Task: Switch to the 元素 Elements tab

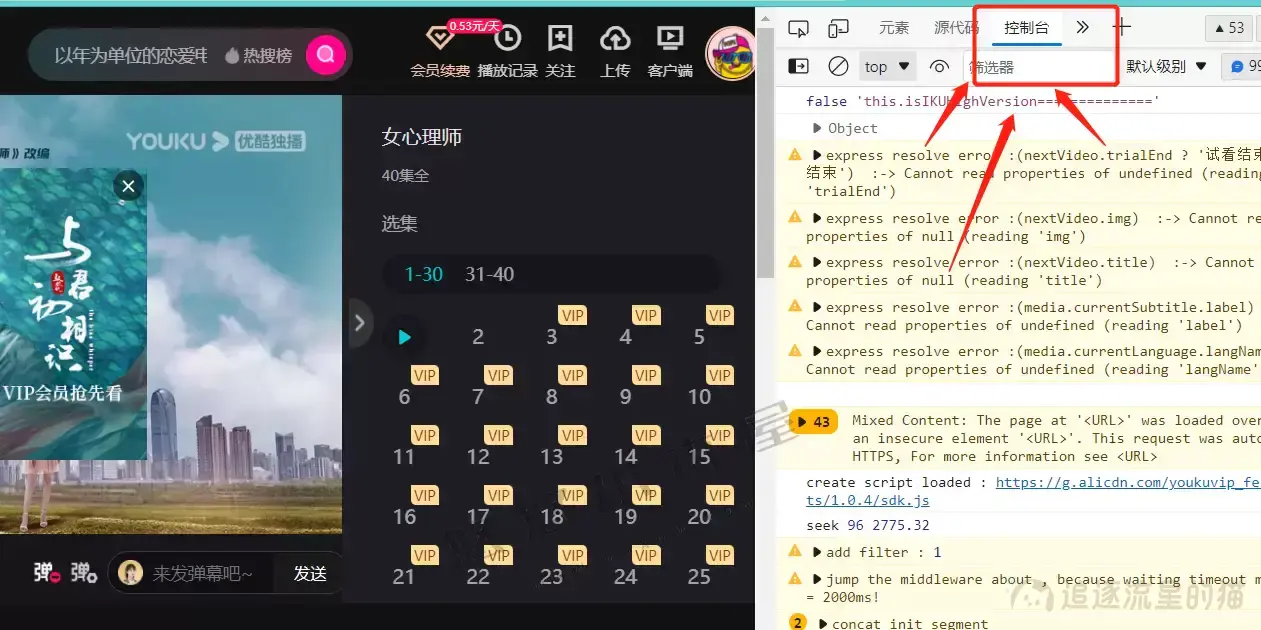Action: [x=893, y=28]
